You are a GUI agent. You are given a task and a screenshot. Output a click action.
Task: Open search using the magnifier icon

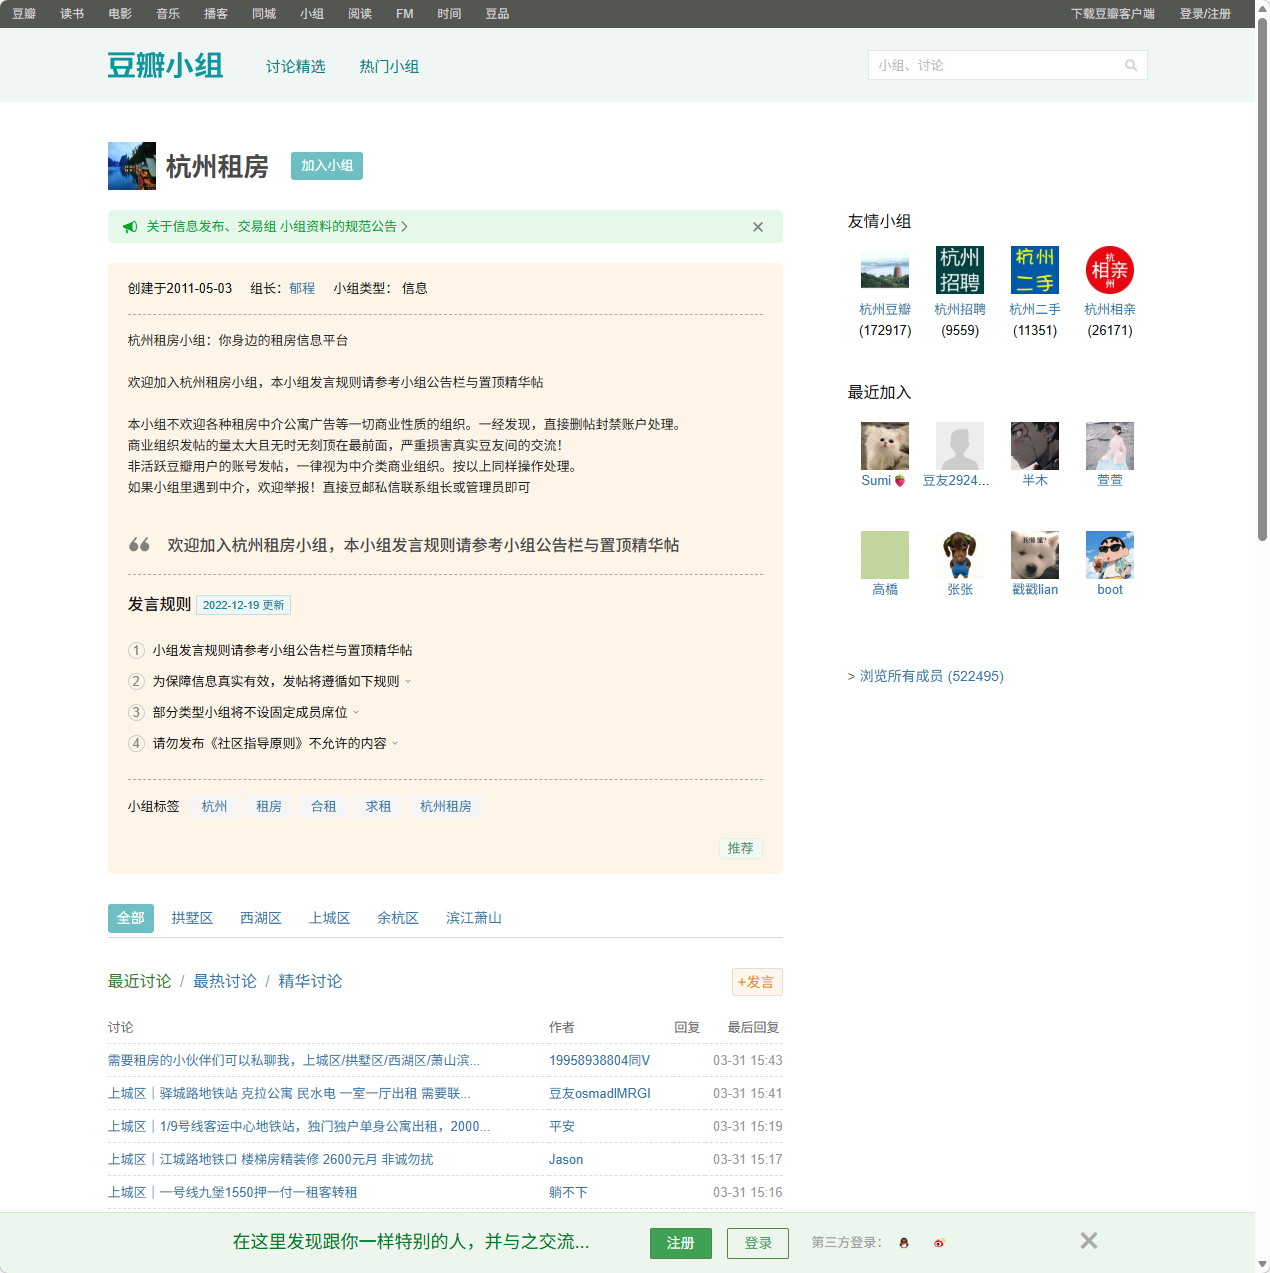click(1131, 64)
